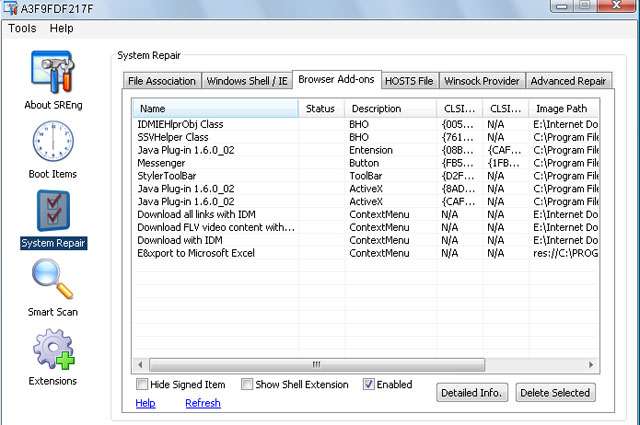Screen dimensions: 640x425
Task: Click the Delete Selected button
Action: [555, 392]
